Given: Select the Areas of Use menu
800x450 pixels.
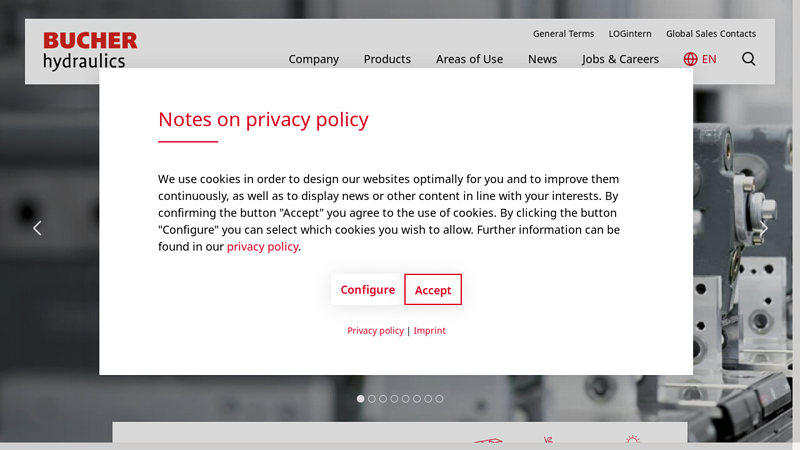Looking at the screenshot, I should click(x=469, y=59).
